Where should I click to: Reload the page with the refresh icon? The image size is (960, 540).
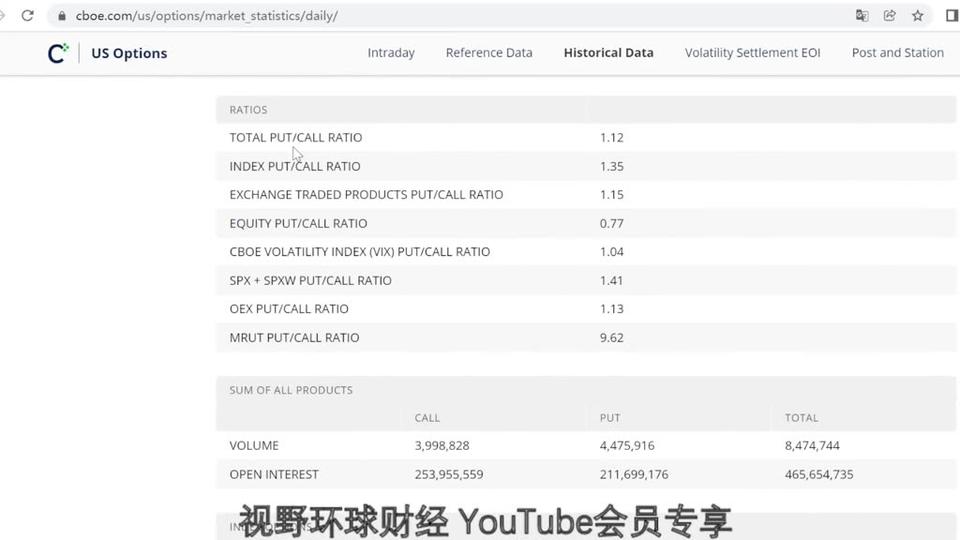[x=27, y=16]
